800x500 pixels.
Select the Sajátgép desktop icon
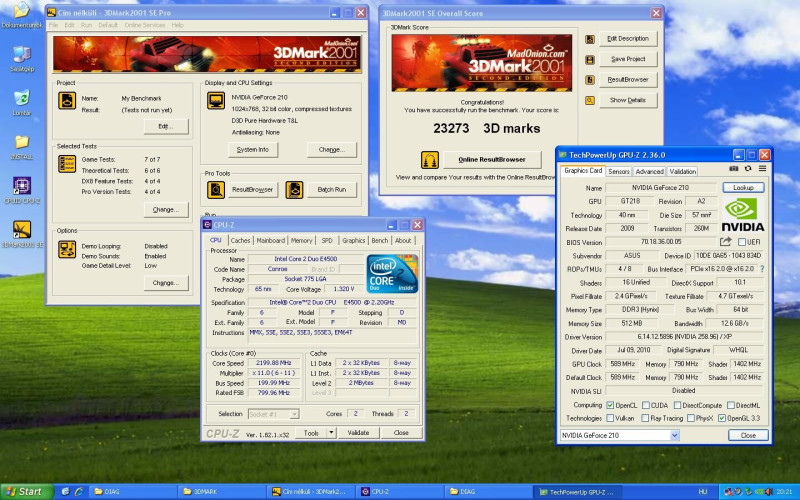click(21, 58)
